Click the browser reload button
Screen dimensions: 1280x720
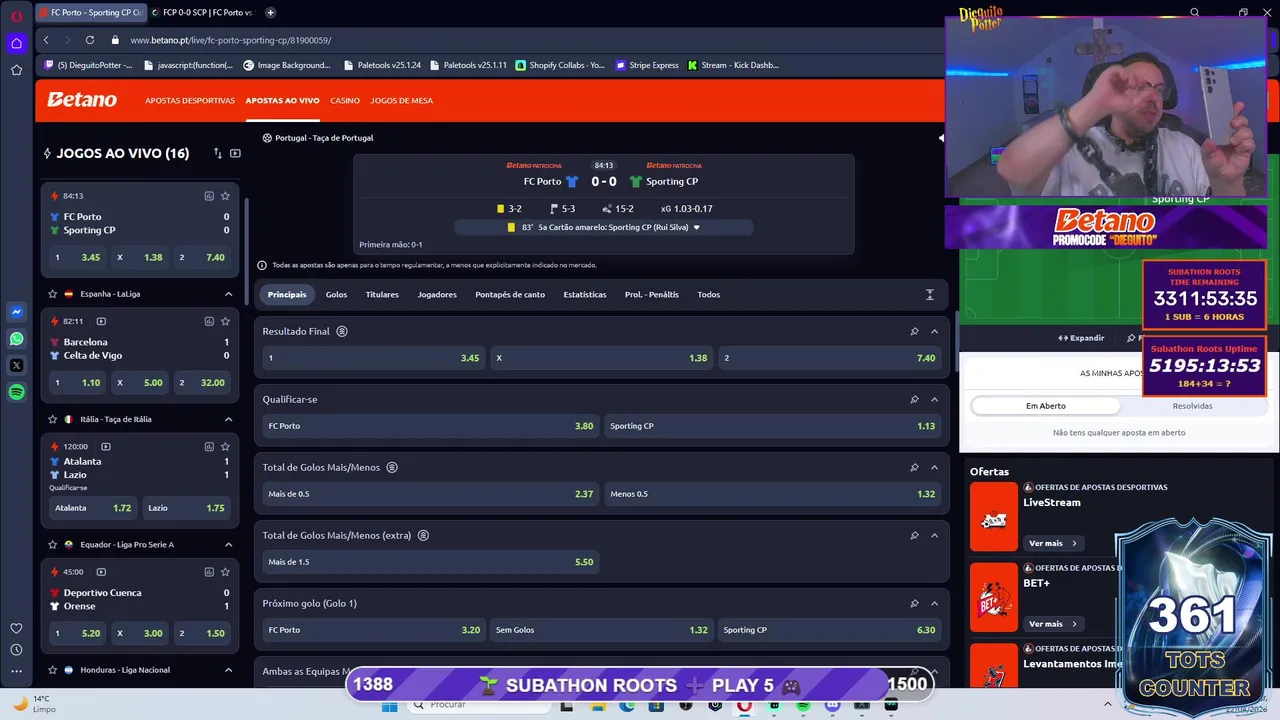90,40
